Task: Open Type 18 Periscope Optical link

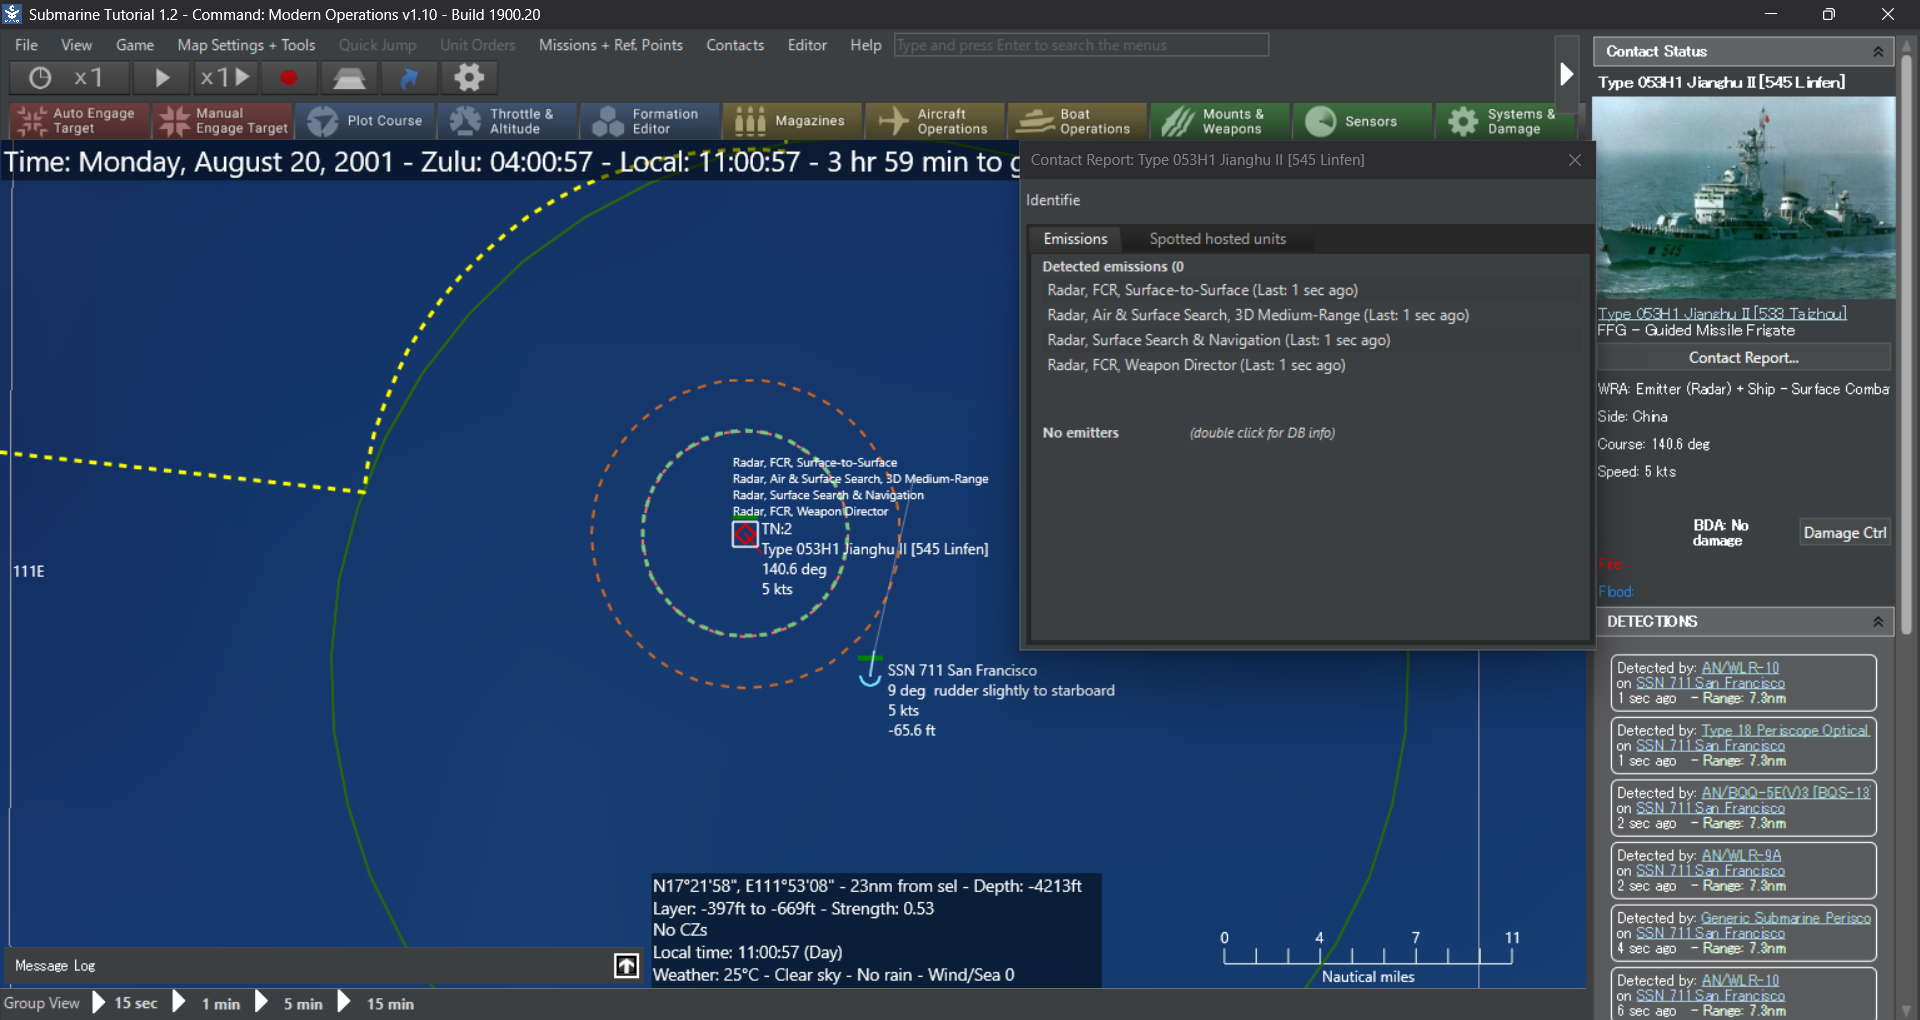Action: click(1785, 731)
